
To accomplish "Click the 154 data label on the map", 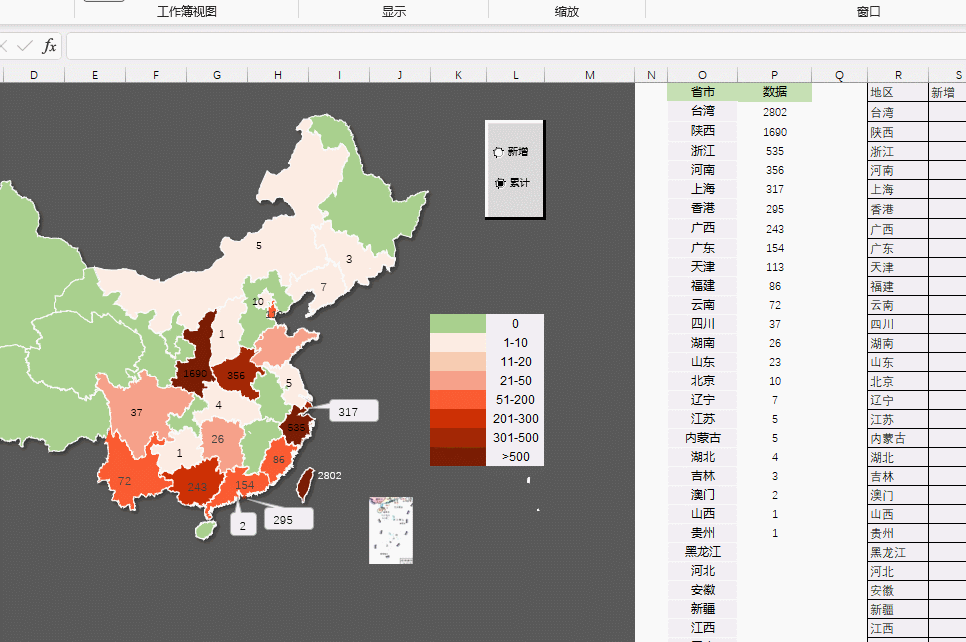I will click(245, 485).
